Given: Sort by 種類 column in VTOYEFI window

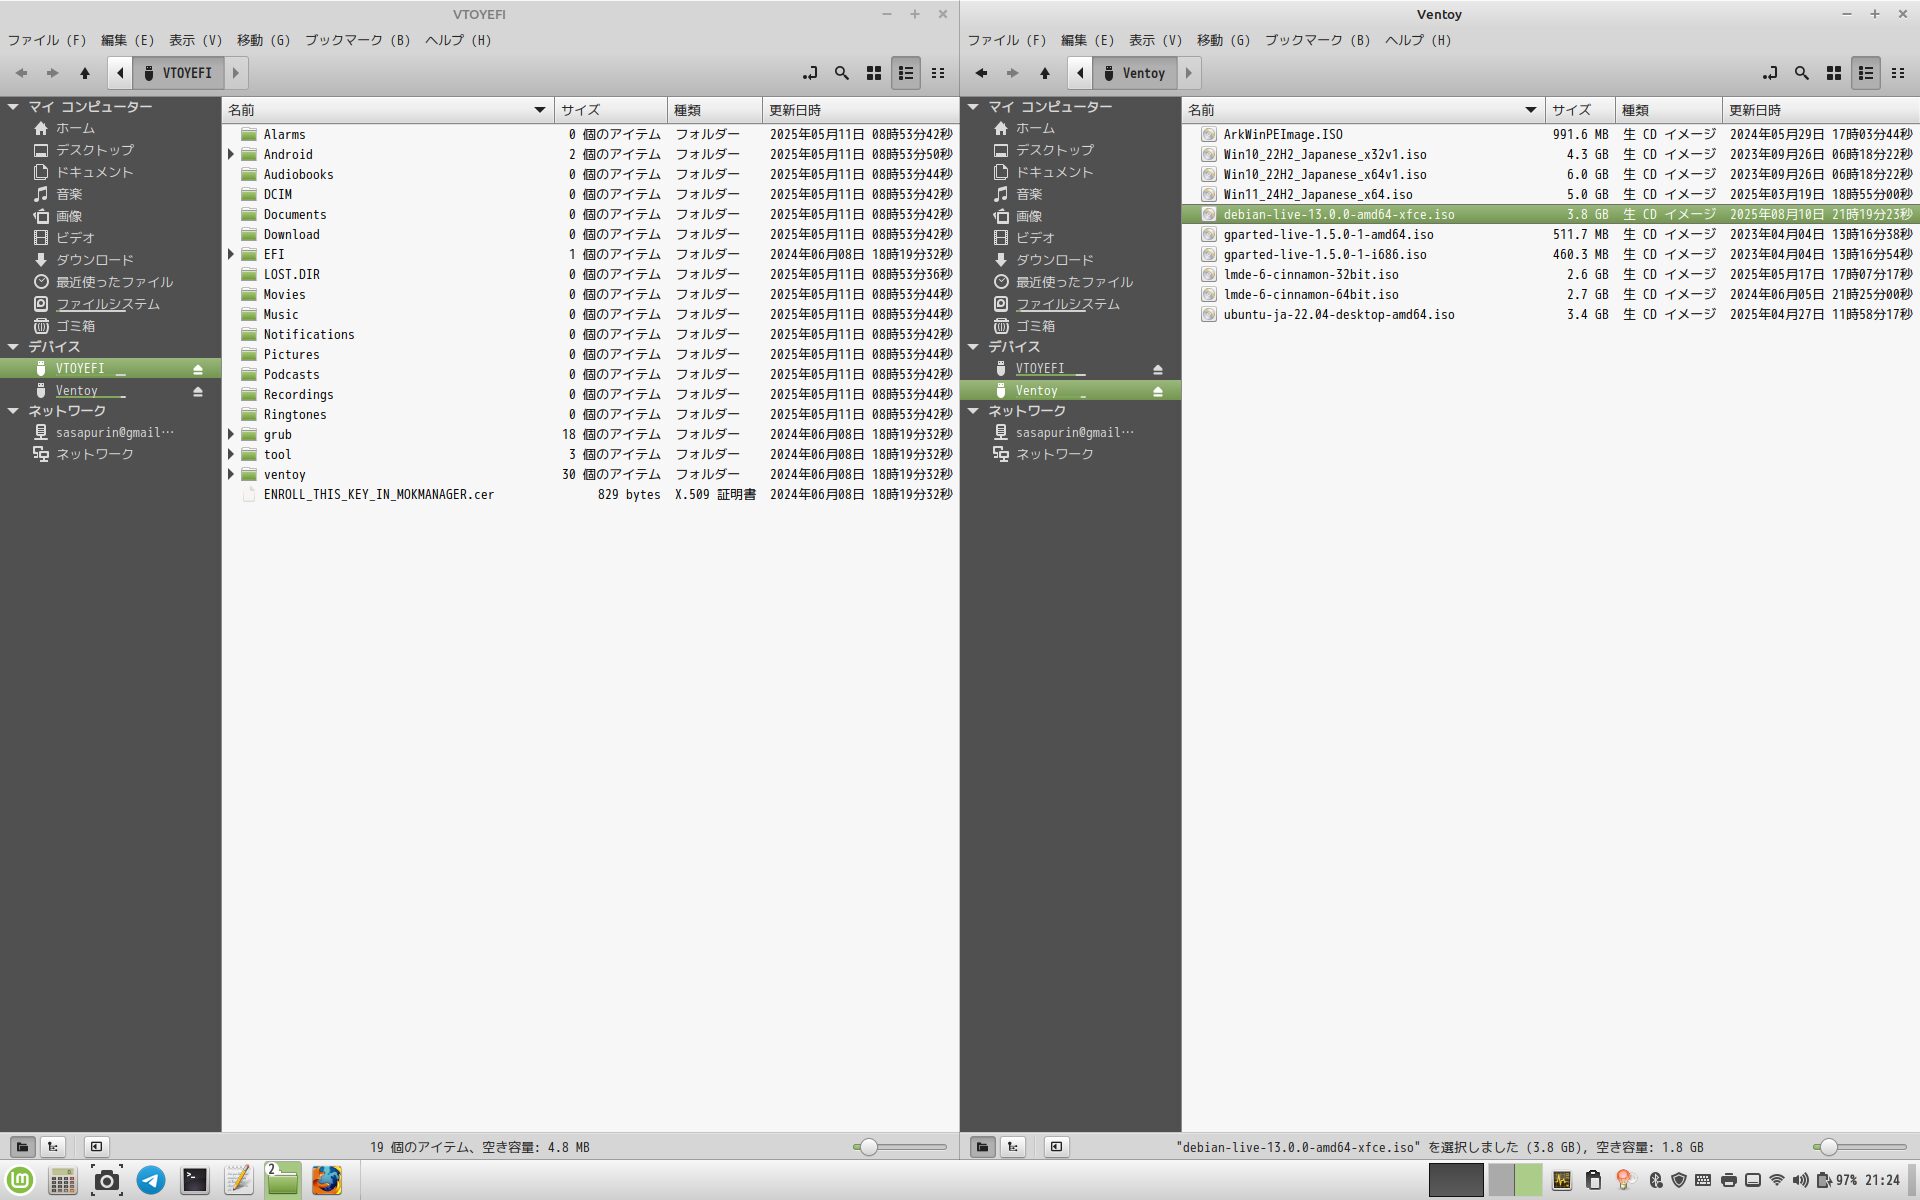Looking at the screenshot, I should coord(714,110).
